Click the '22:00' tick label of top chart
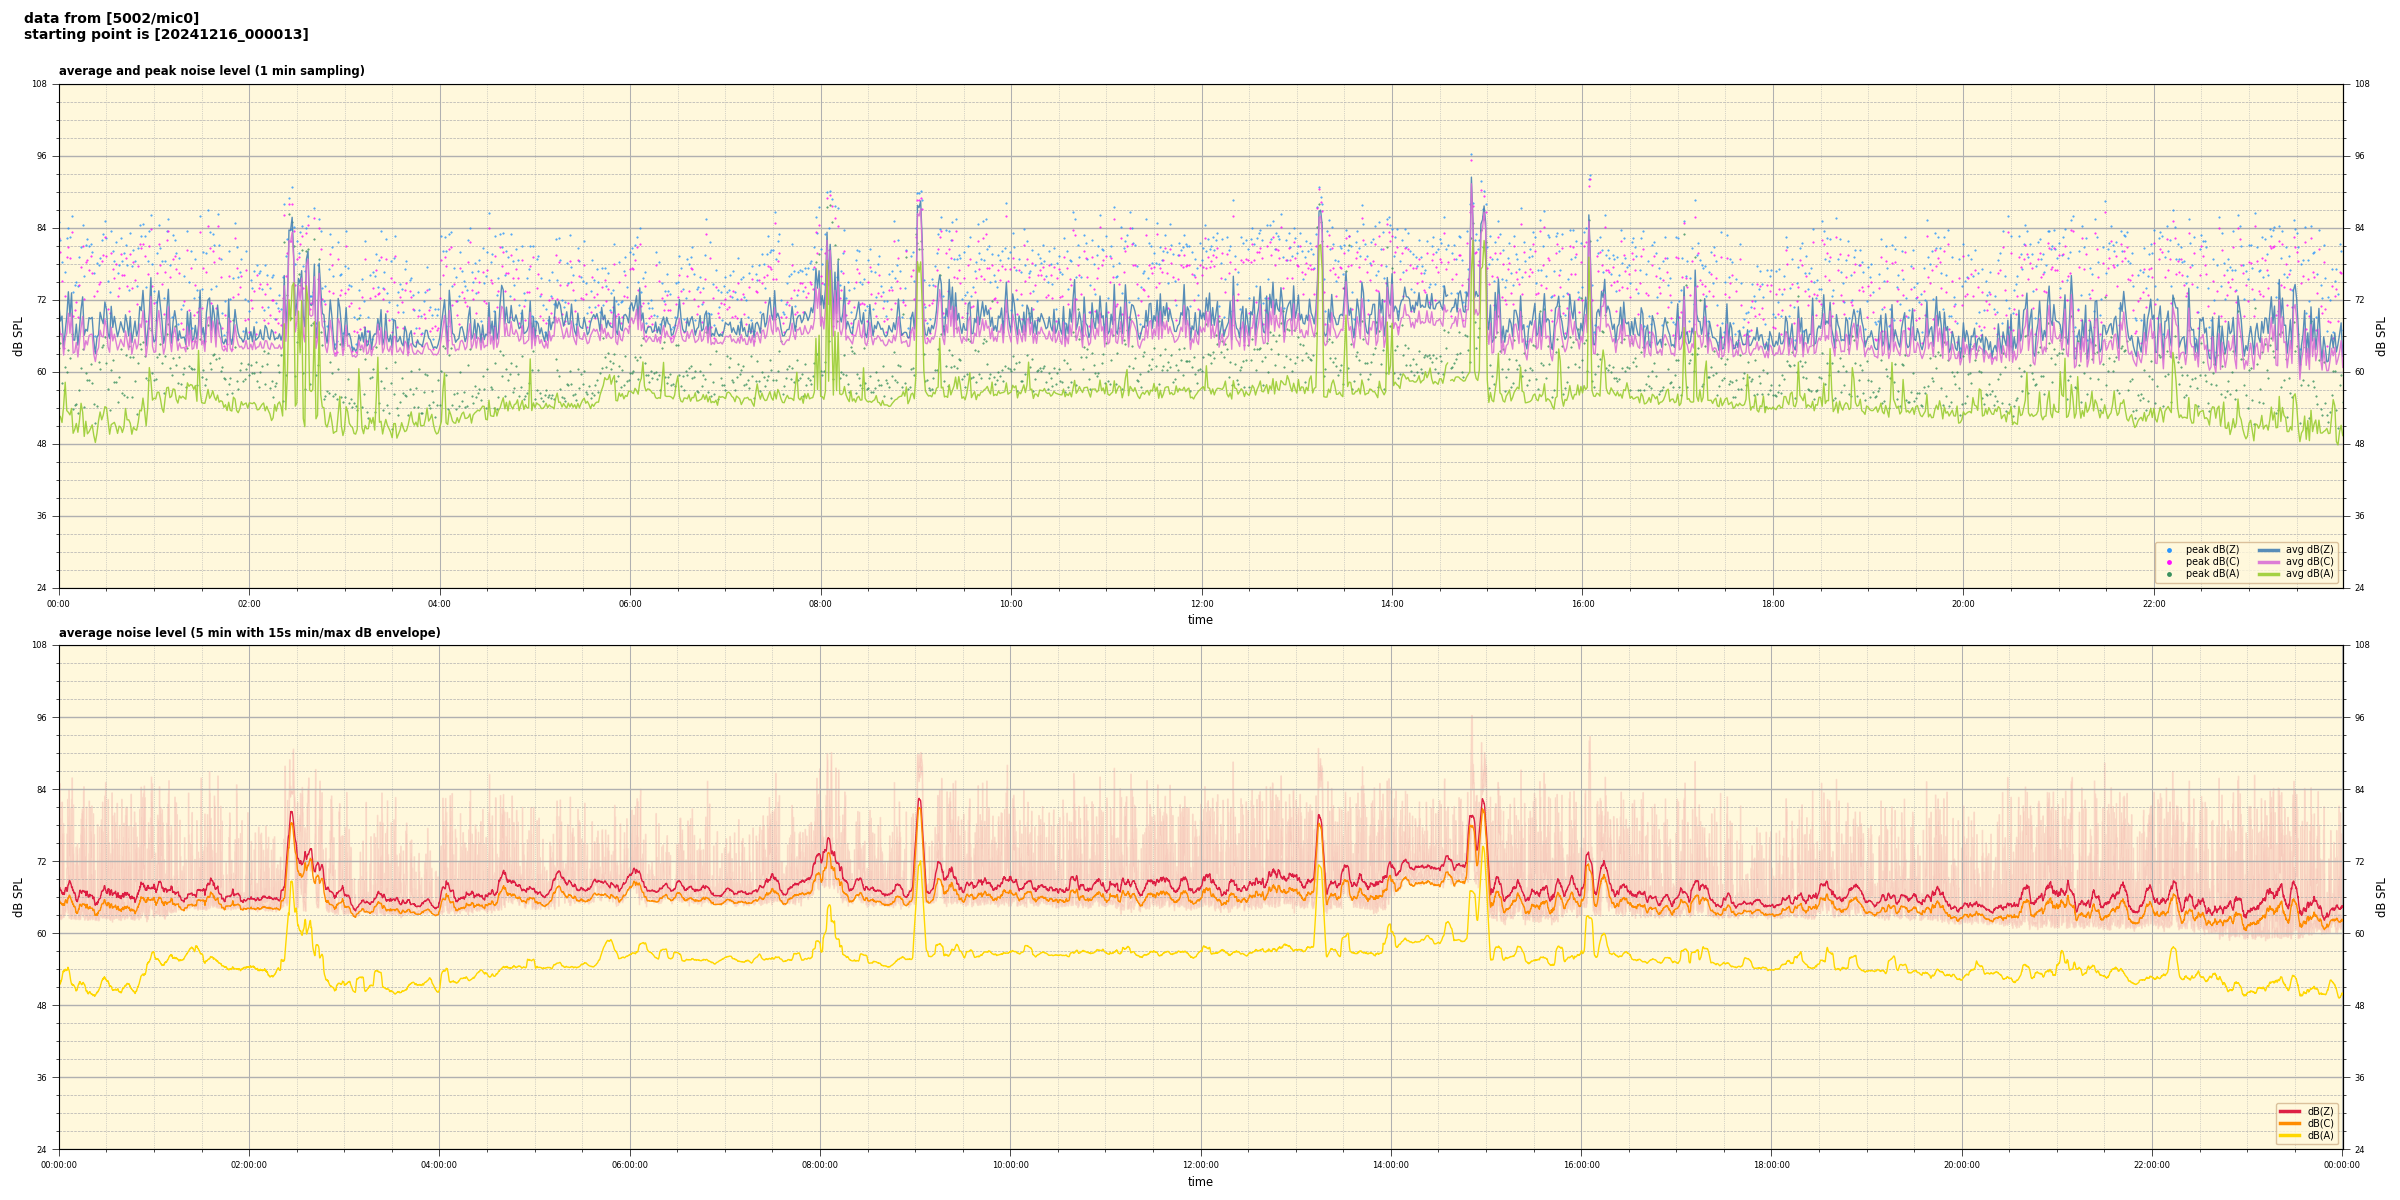Viewport: 2400px width, 1200px height. pos(2154,604)
